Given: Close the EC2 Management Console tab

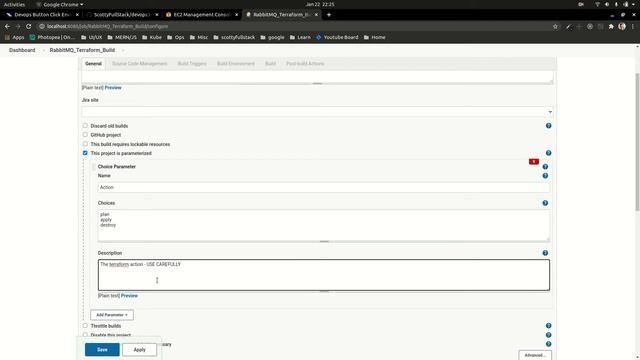Looking at the screenshot, I should pyautogui.click(x=236, y=15).
